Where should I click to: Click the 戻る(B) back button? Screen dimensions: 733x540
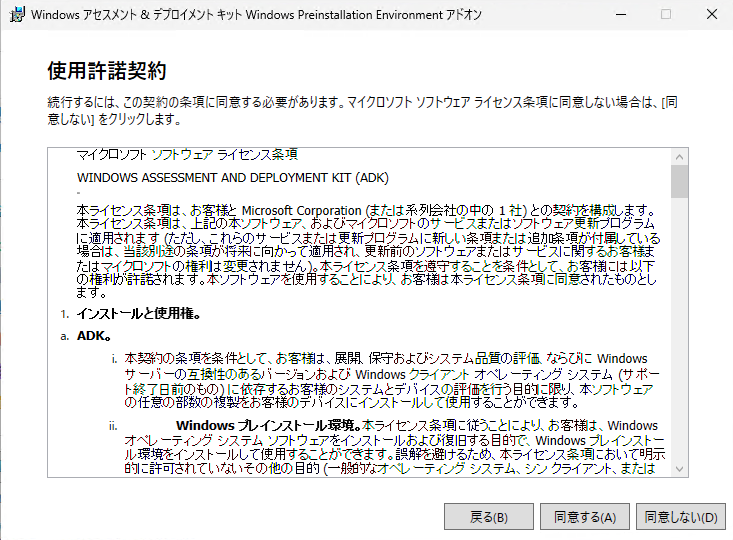coord(489,517)
